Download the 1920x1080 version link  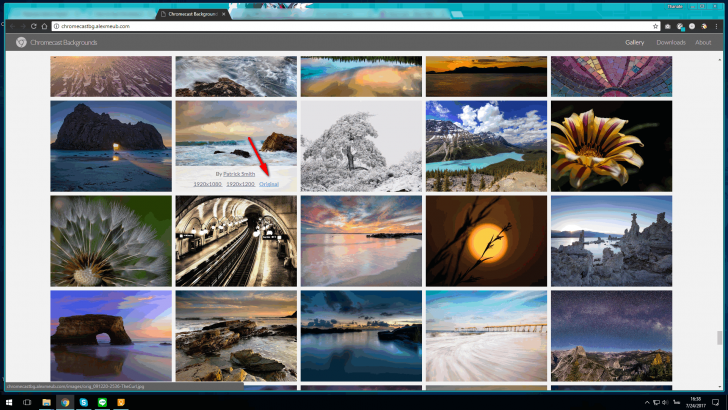pyautogui.click(x=208, y=184)
